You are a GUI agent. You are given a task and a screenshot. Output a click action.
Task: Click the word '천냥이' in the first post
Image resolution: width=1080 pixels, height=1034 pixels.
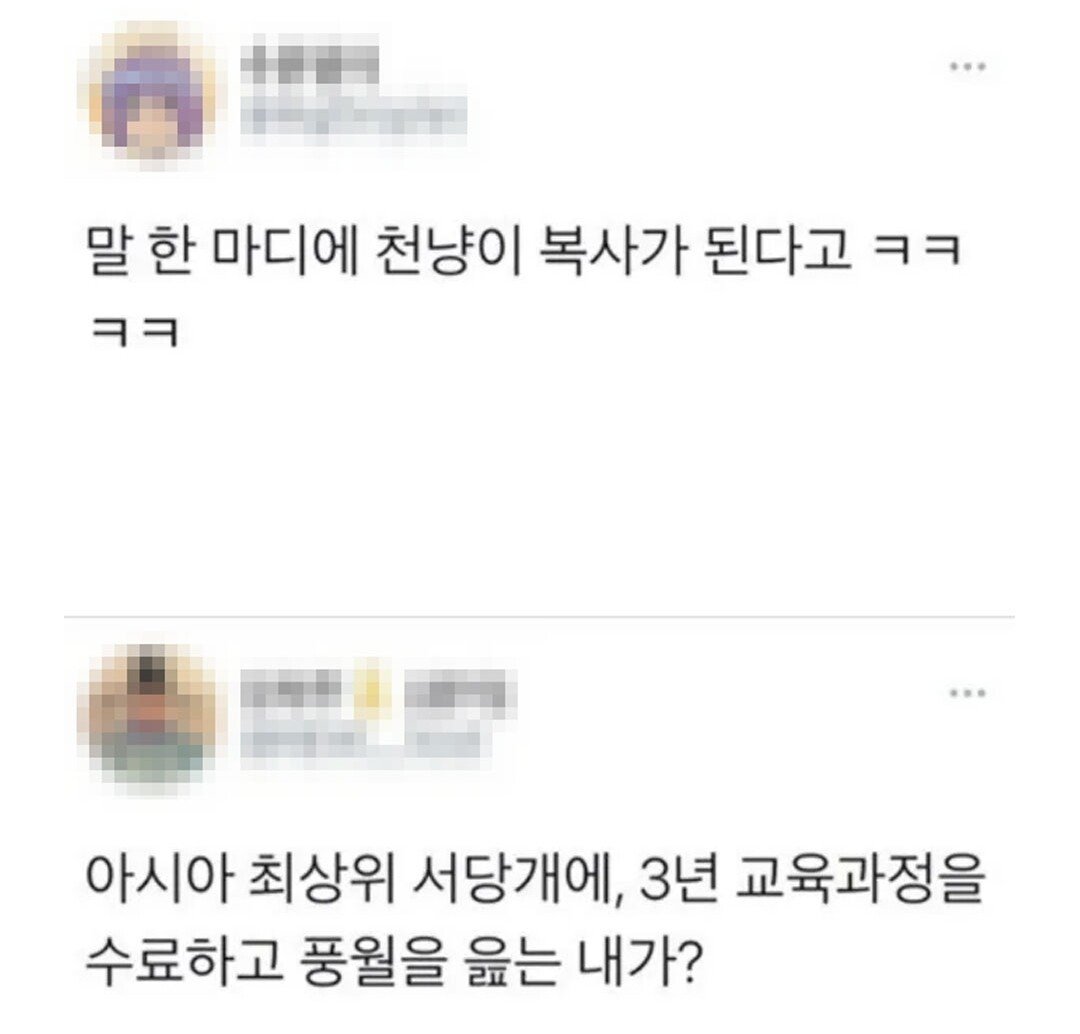tap(446, 250)
